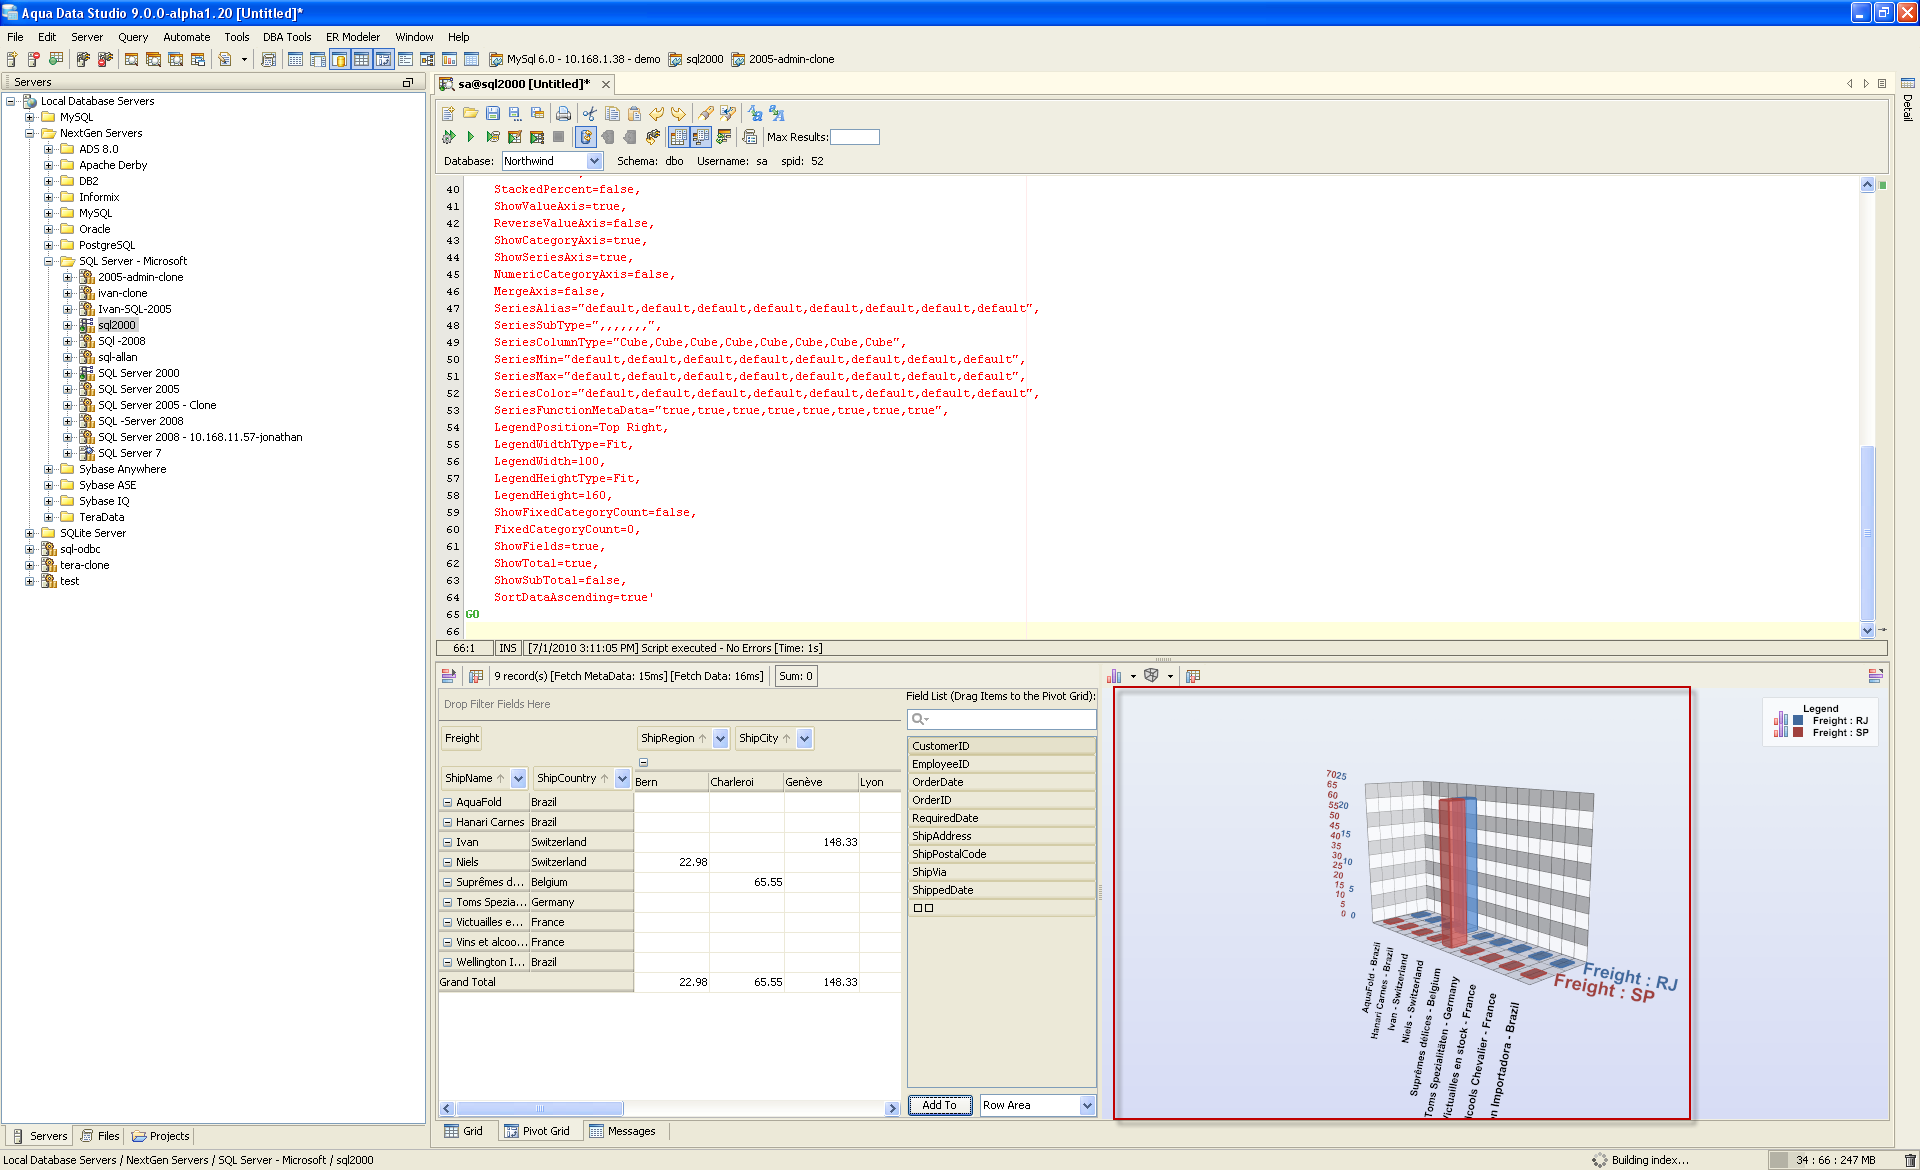Click the Print icon in editor toolbar
The height and width of the screenshot is (1170, 1920).
(x=564, y=114)
